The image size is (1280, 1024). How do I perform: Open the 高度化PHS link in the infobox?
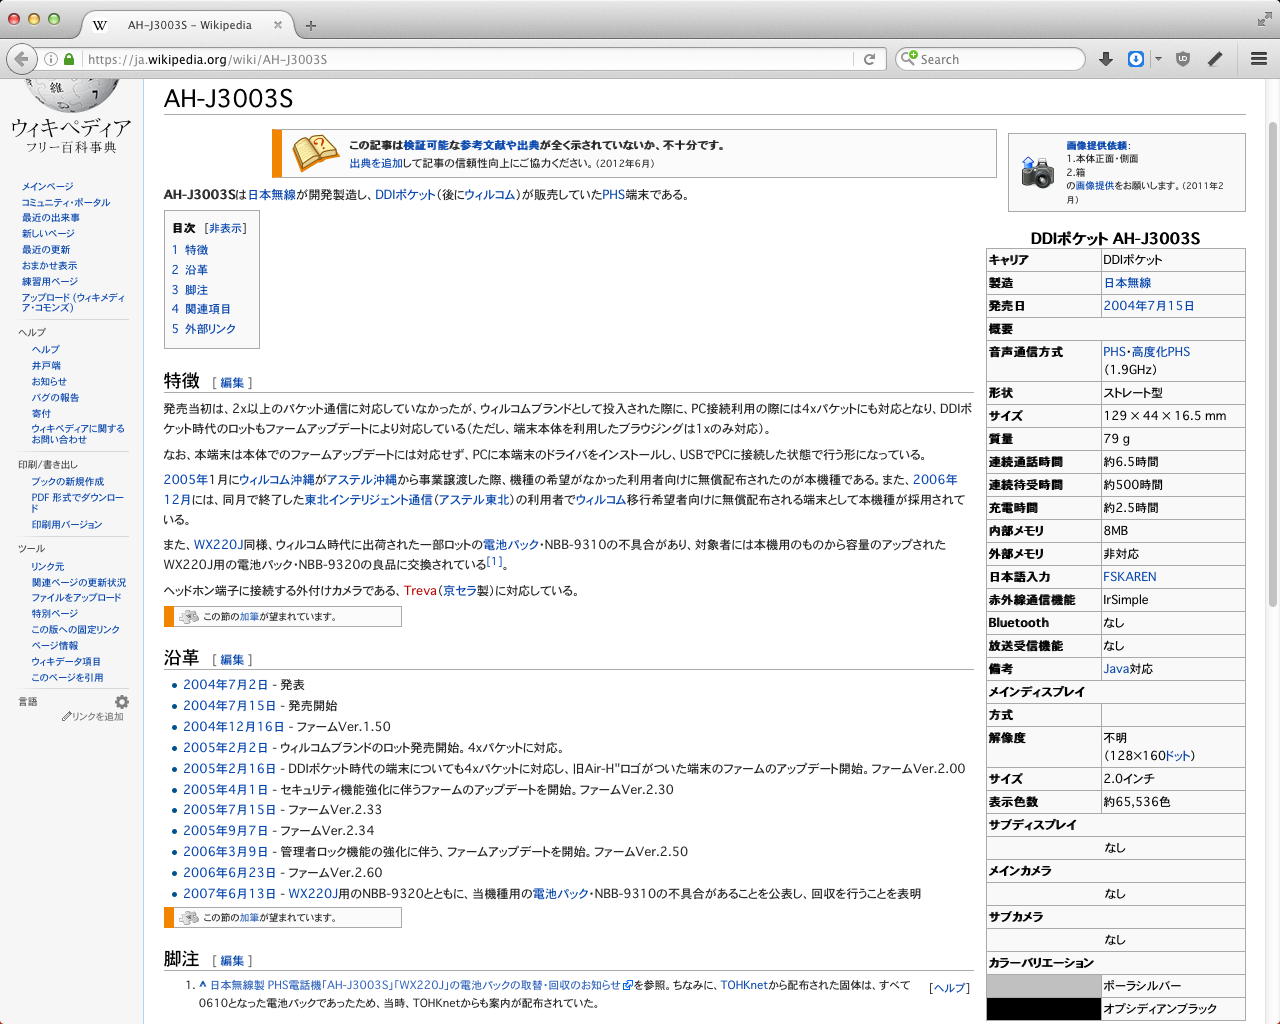[x=1161, y=352]
